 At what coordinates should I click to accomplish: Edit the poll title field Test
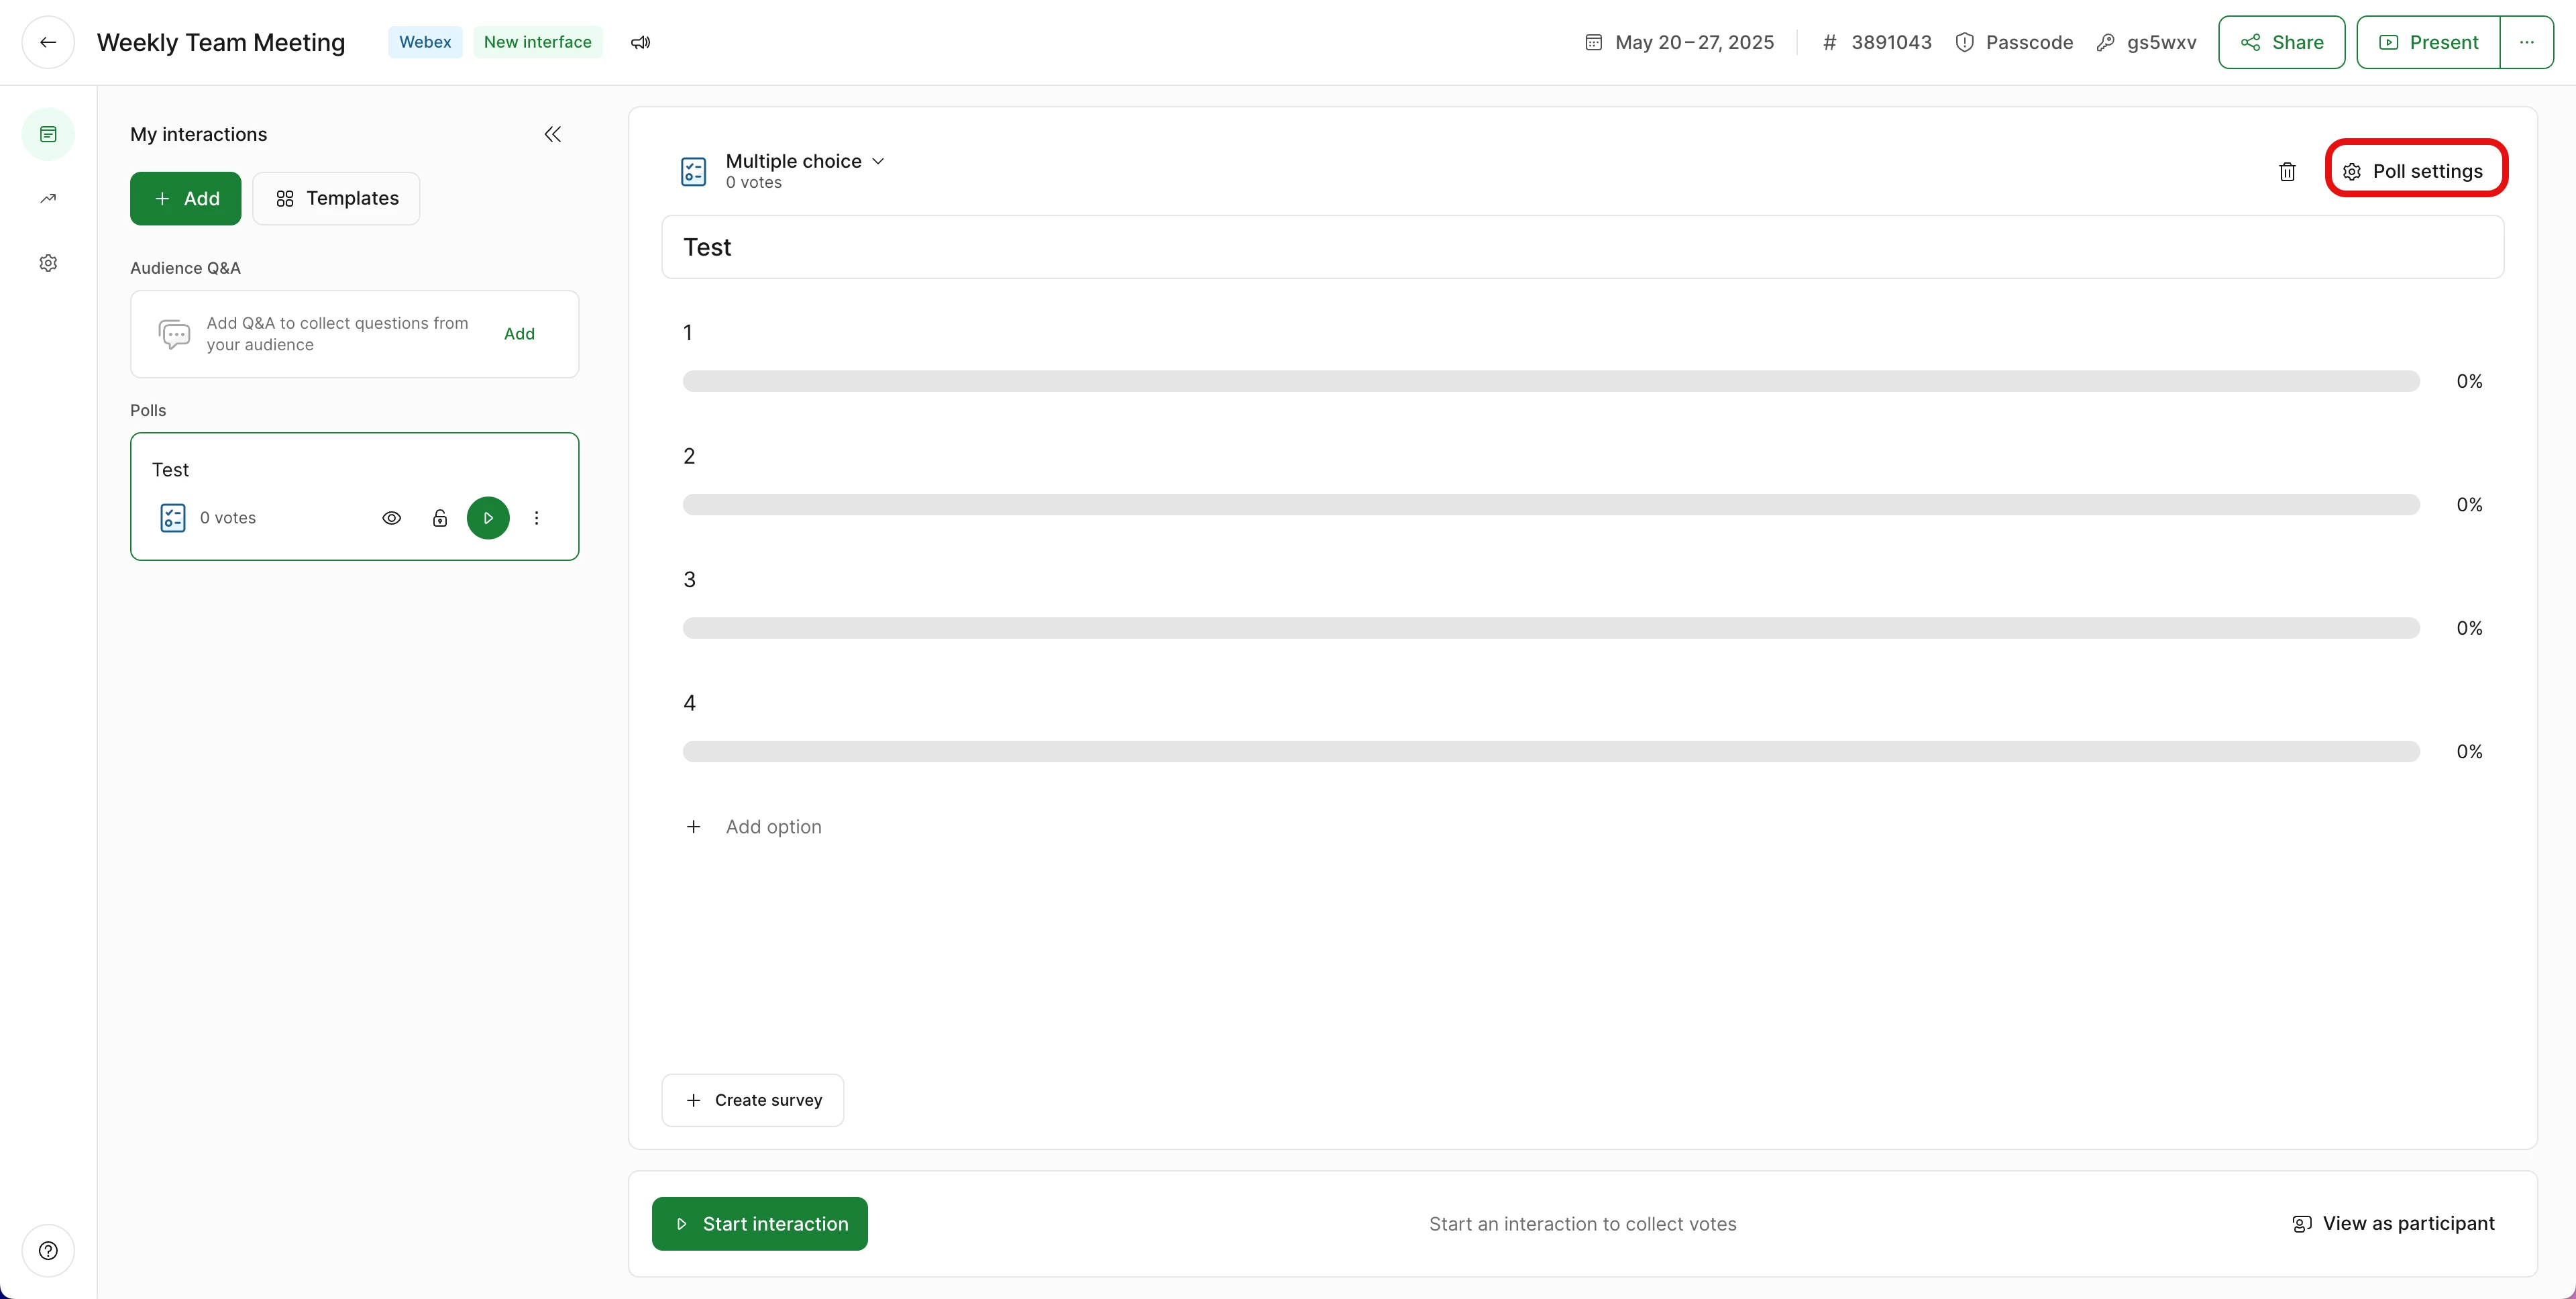point(1582,247)
